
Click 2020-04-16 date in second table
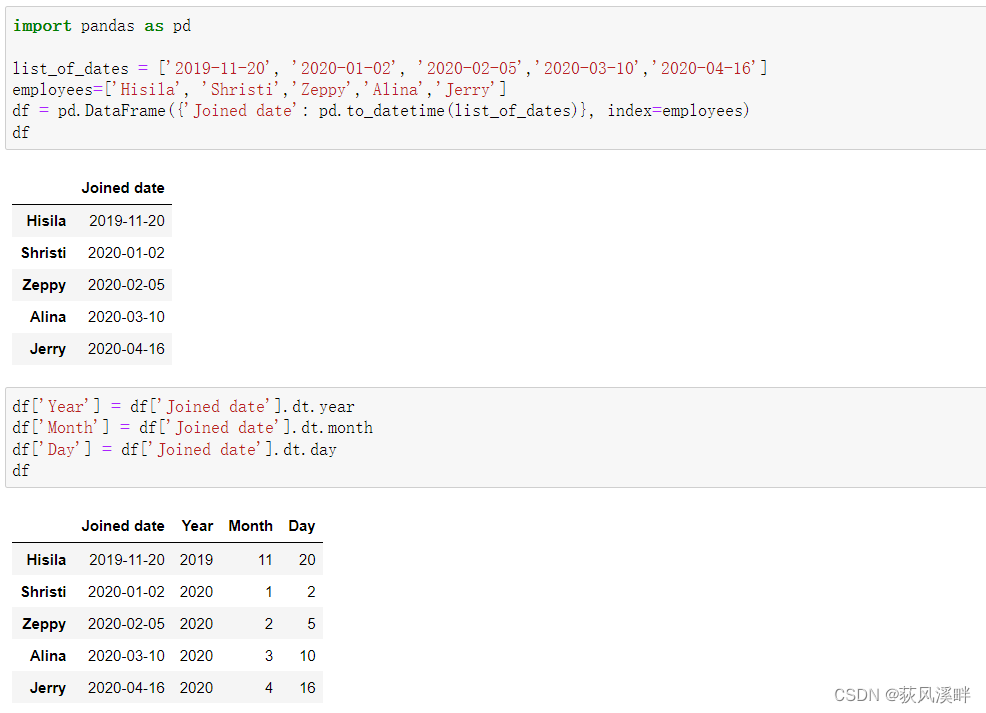(126, 688)
